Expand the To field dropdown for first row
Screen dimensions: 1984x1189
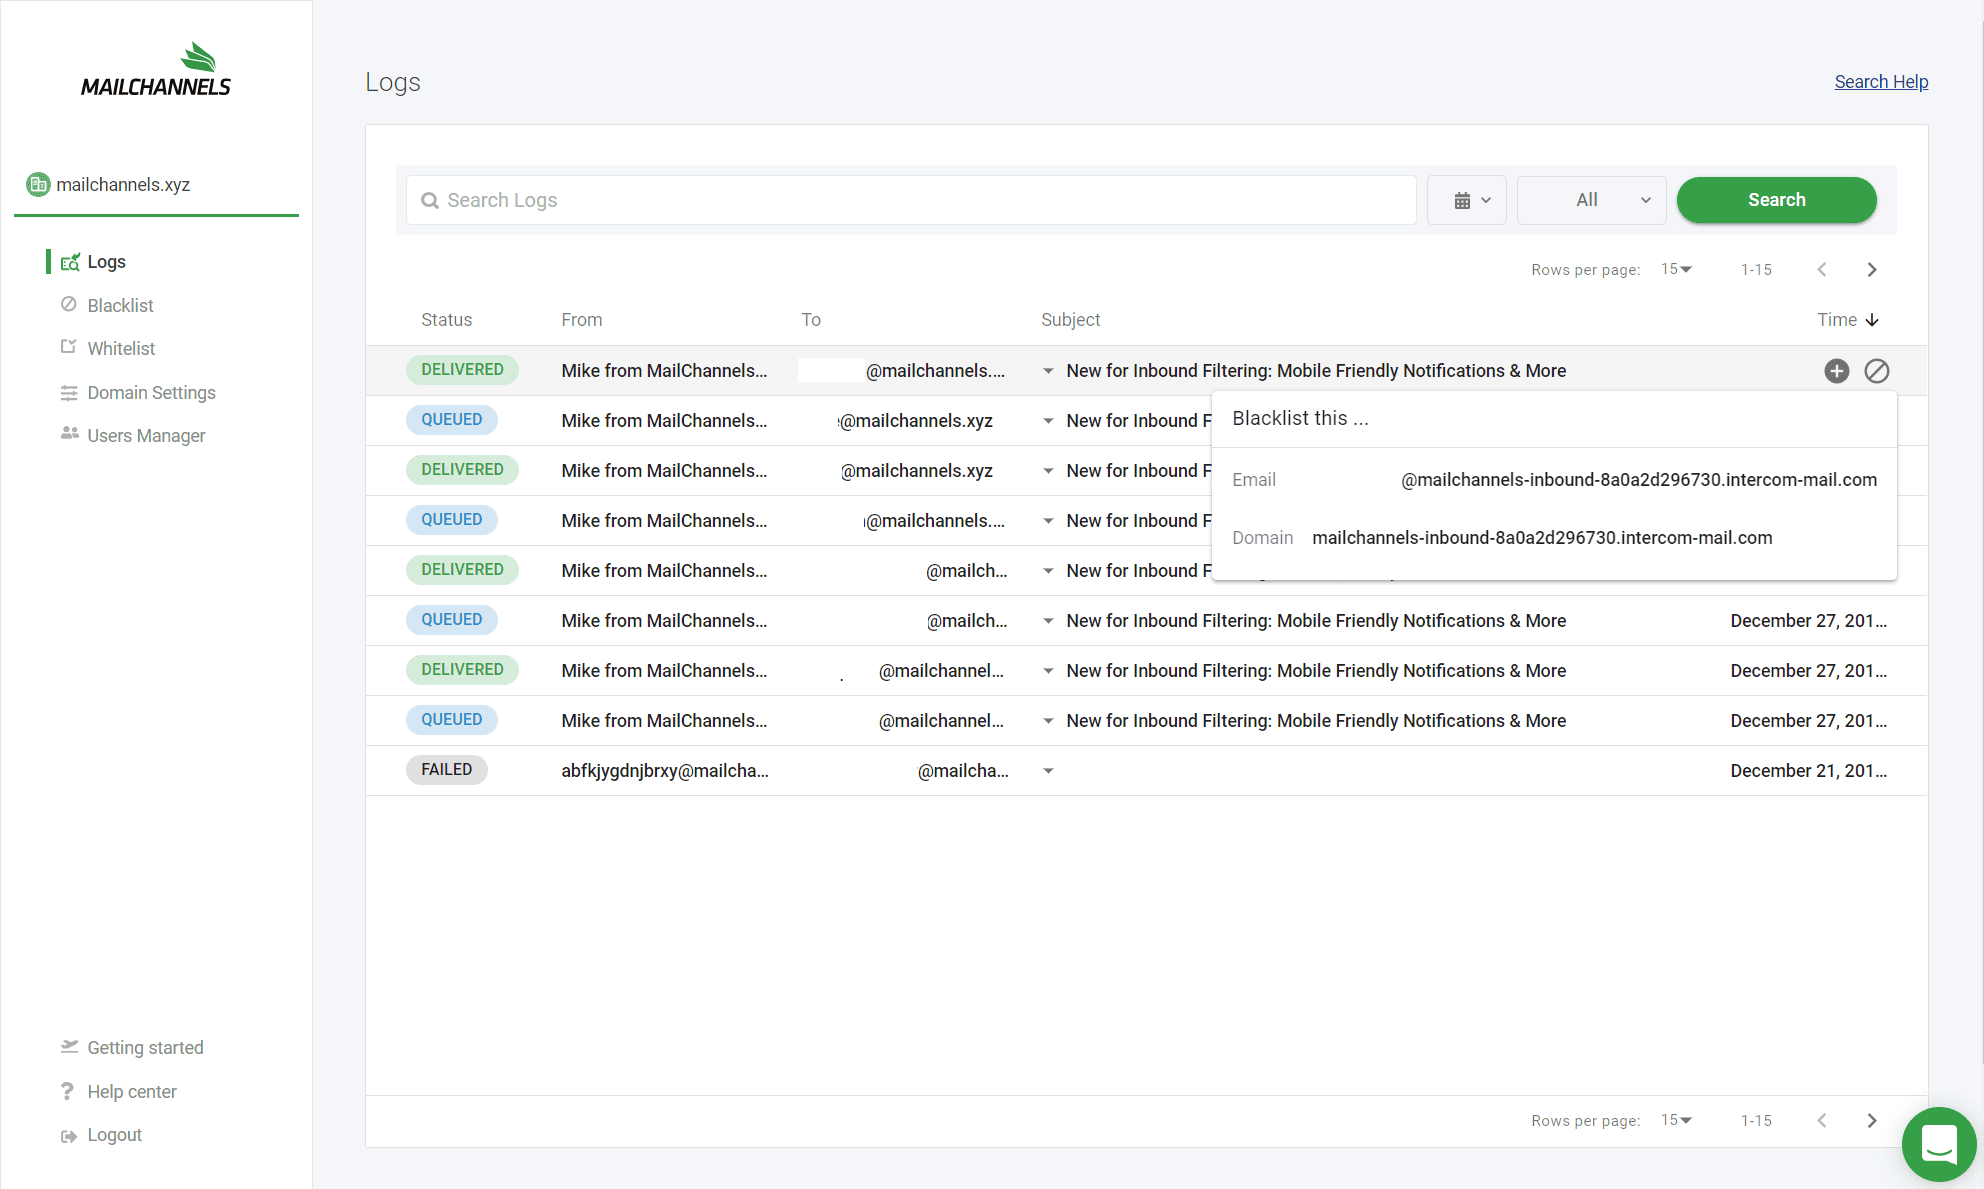click(x=1047, y=371)
